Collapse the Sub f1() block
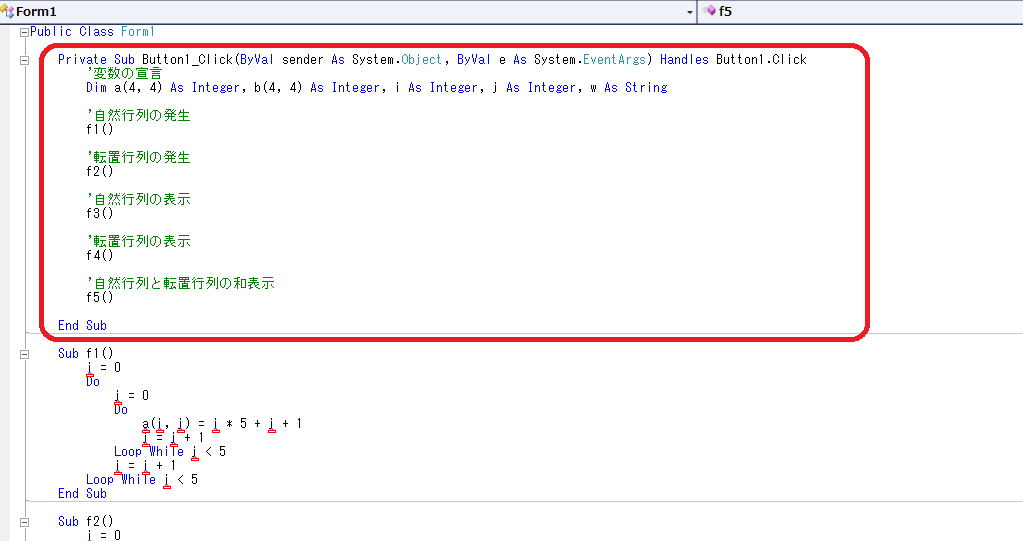This screenshot has height=541, width=1023. (x=24, y=354)
